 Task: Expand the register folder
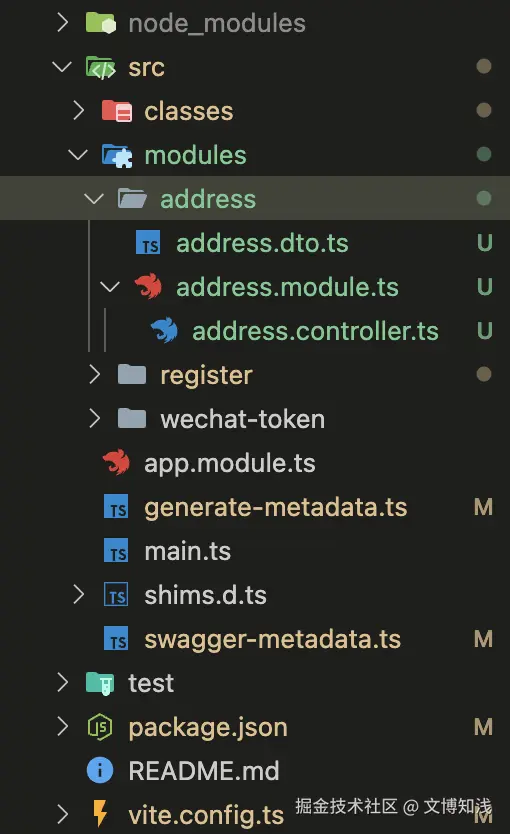tap(94, 375)
